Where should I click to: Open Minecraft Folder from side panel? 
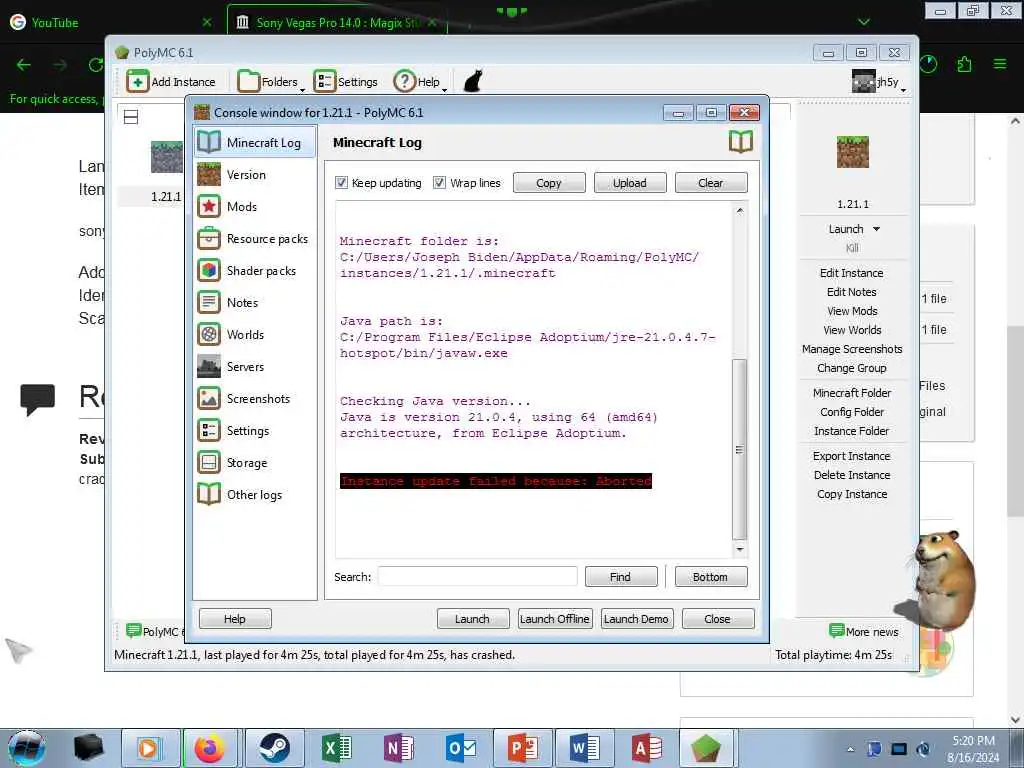[852, 392]
